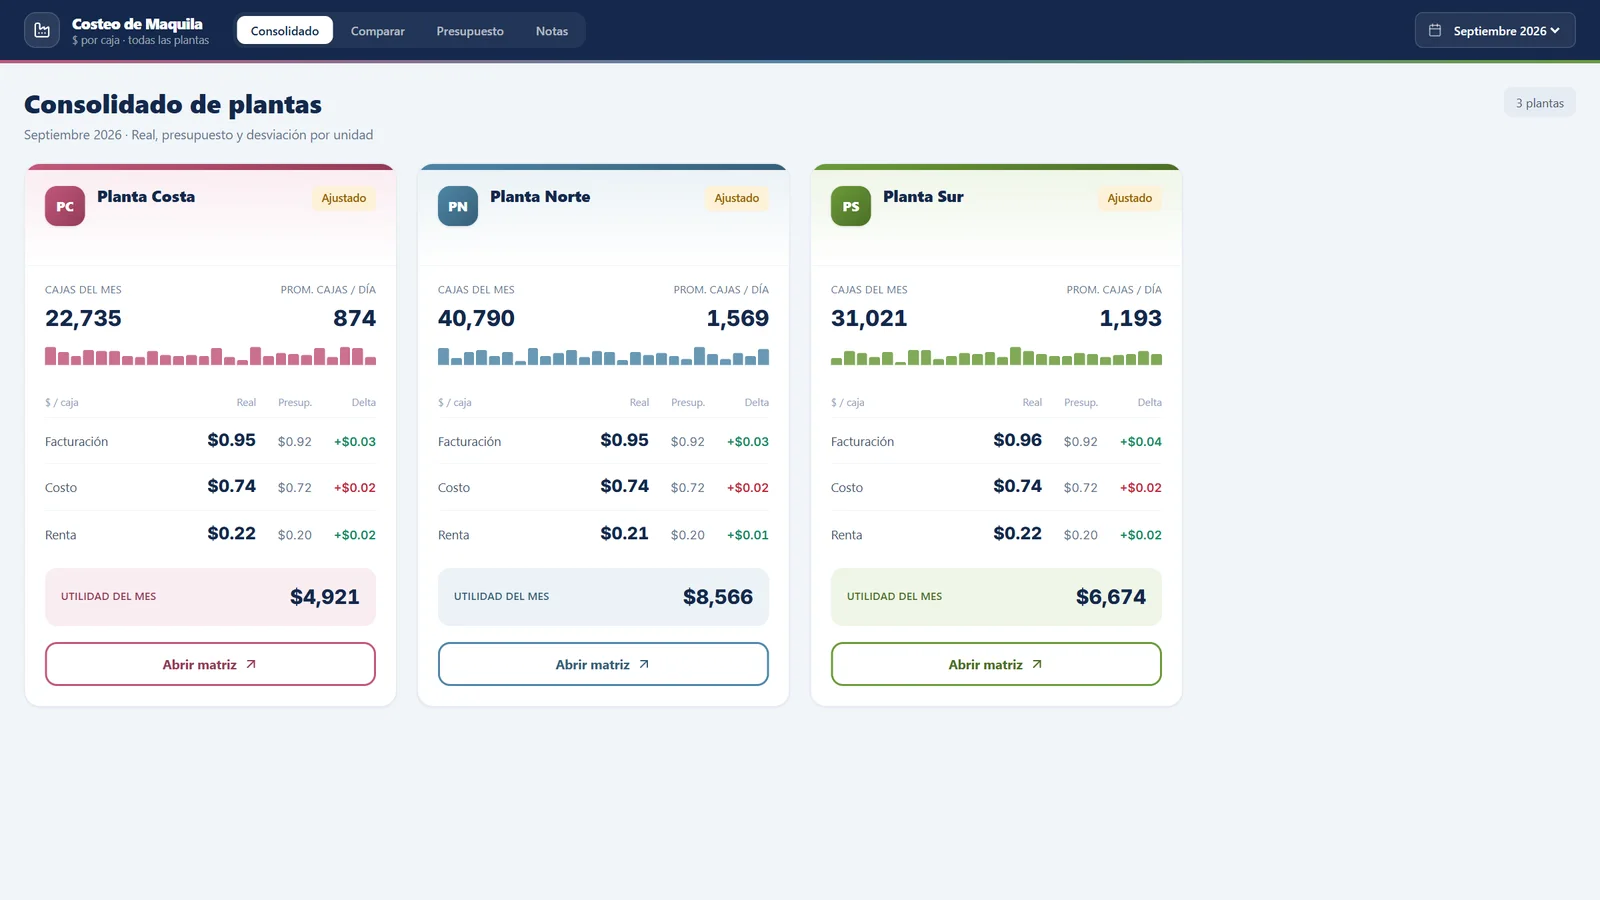
Task: Open Planta Sur's Abrir matriz button
Action: [x=996, y=664]
